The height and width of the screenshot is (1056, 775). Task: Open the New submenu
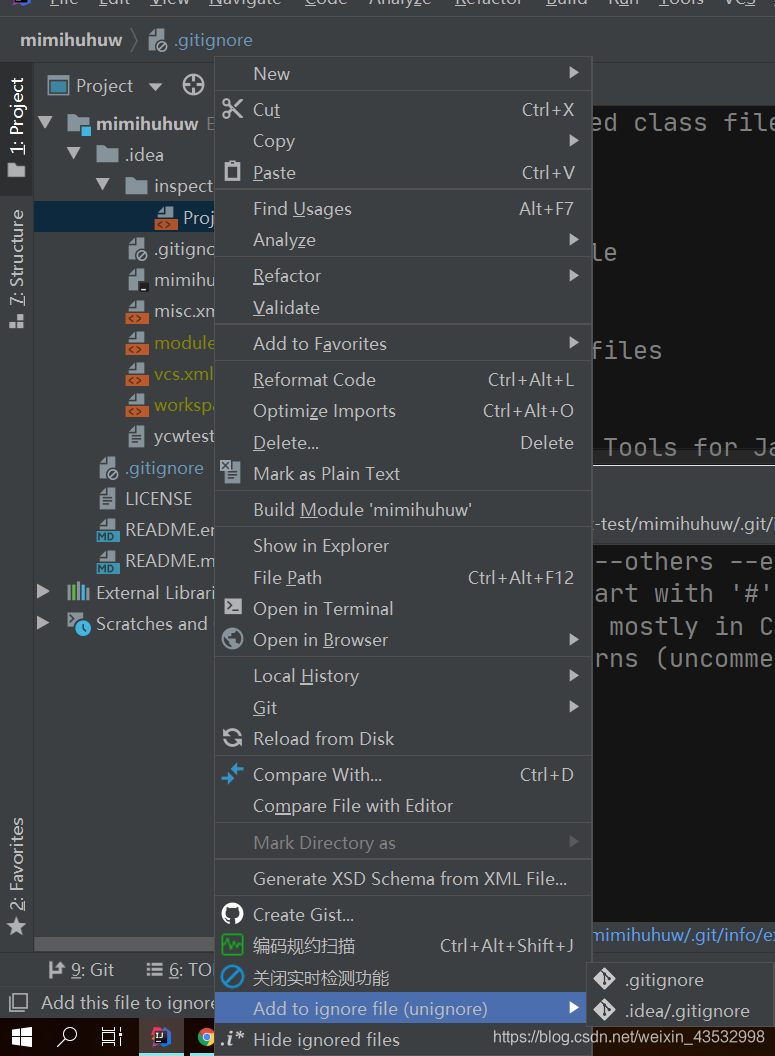403,73
